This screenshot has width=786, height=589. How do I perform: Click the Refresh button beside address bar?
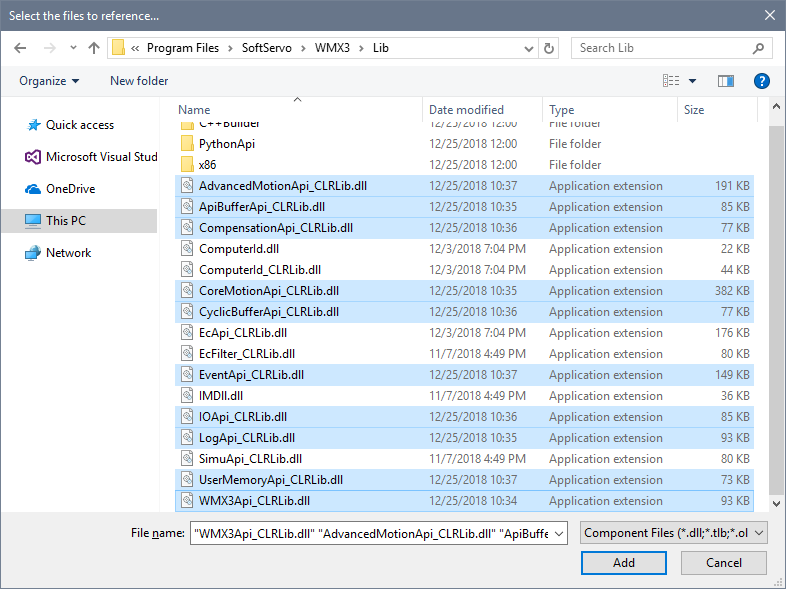(x=549, y=48)
